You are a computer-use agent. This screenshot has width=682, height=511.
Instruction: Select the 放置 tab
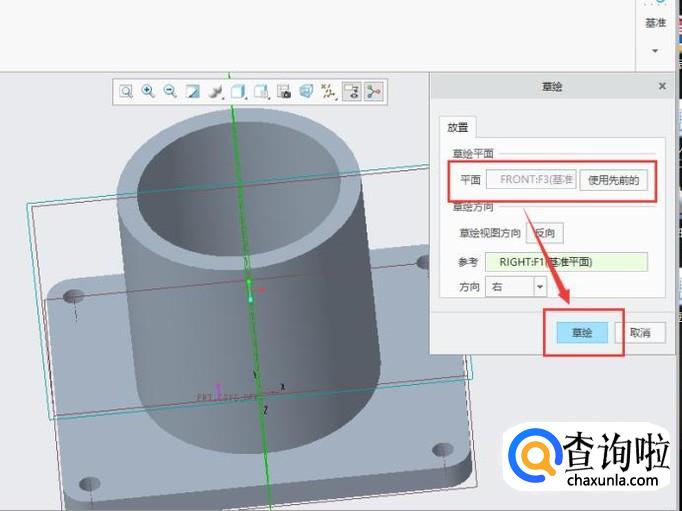457,128
